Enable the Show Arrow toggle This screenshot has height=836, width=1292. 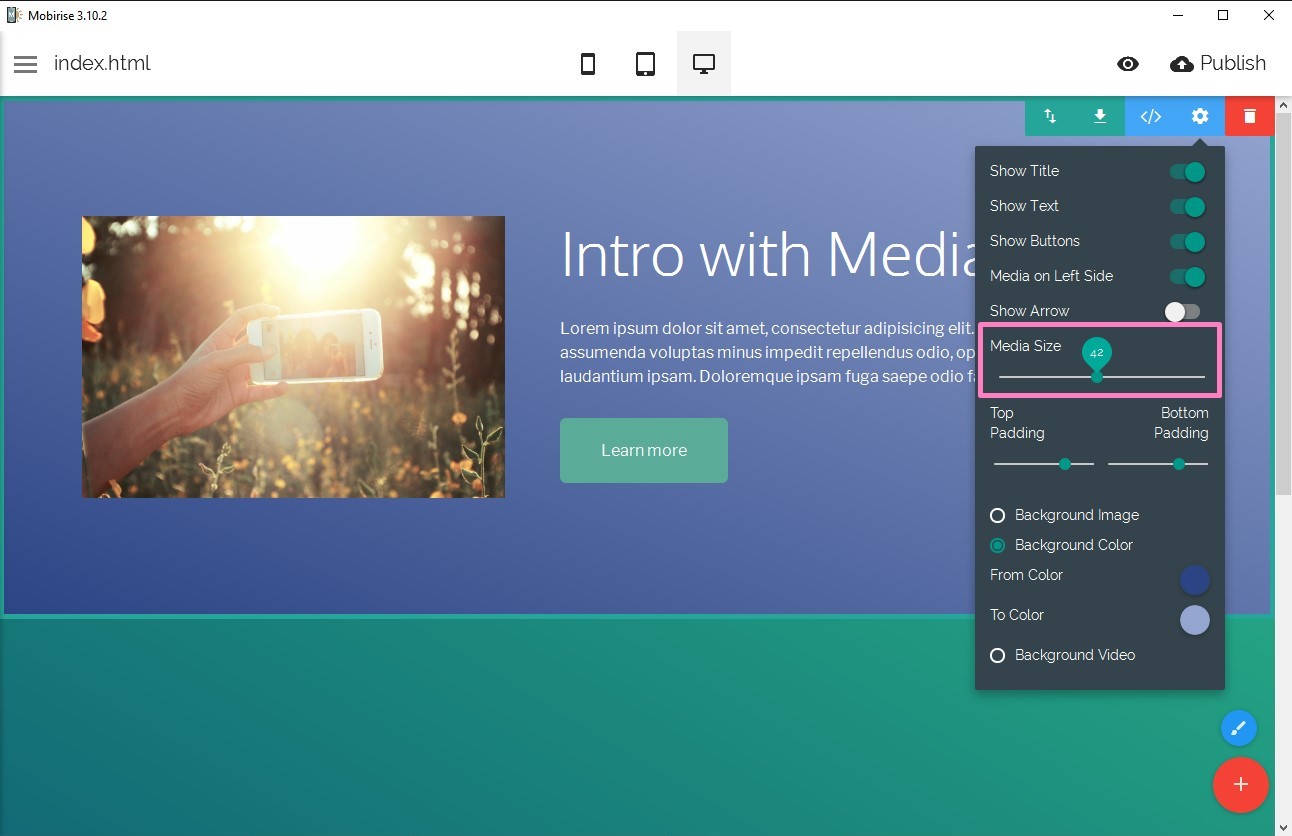click(1182, 312)
